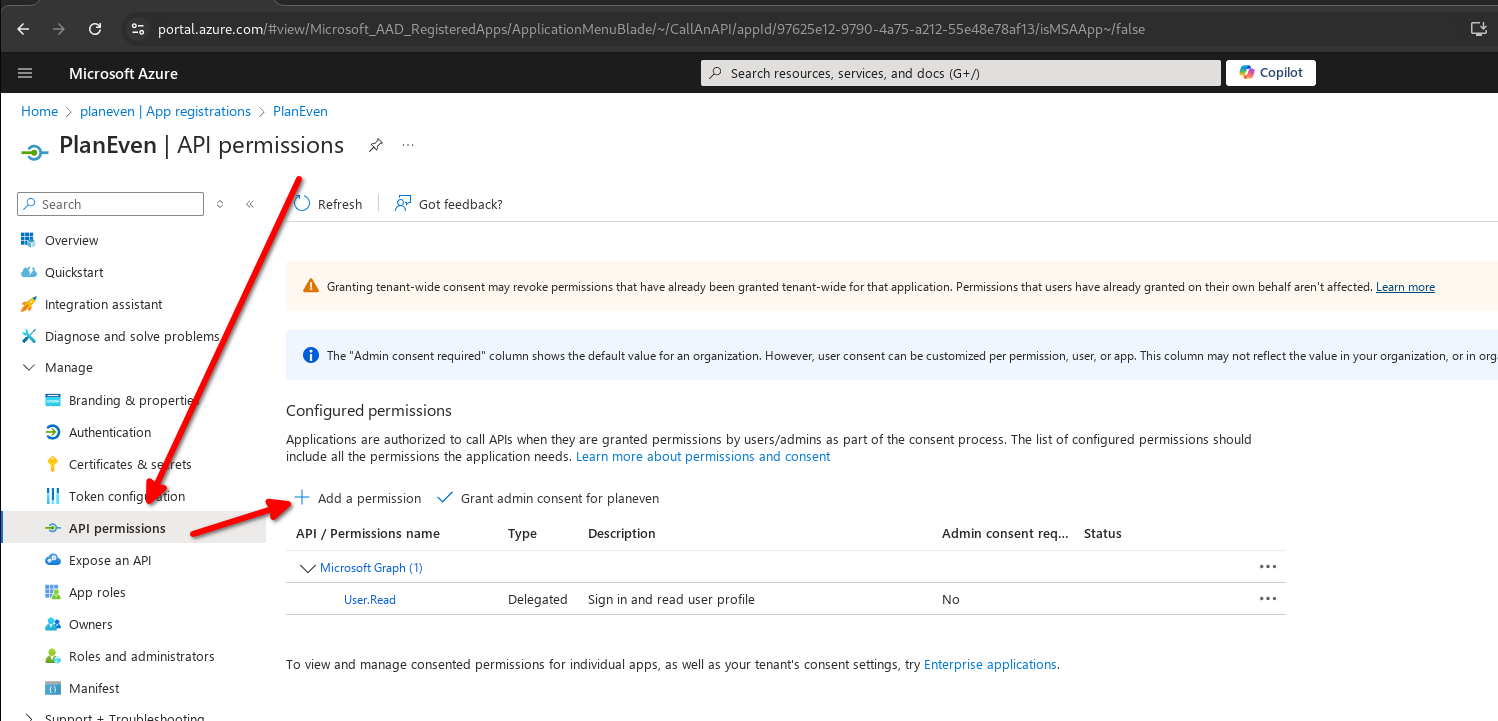The height and width of the screenshot is (721, 1498).
Task: Open the Enterprise applications link
Action: (990, 664)
